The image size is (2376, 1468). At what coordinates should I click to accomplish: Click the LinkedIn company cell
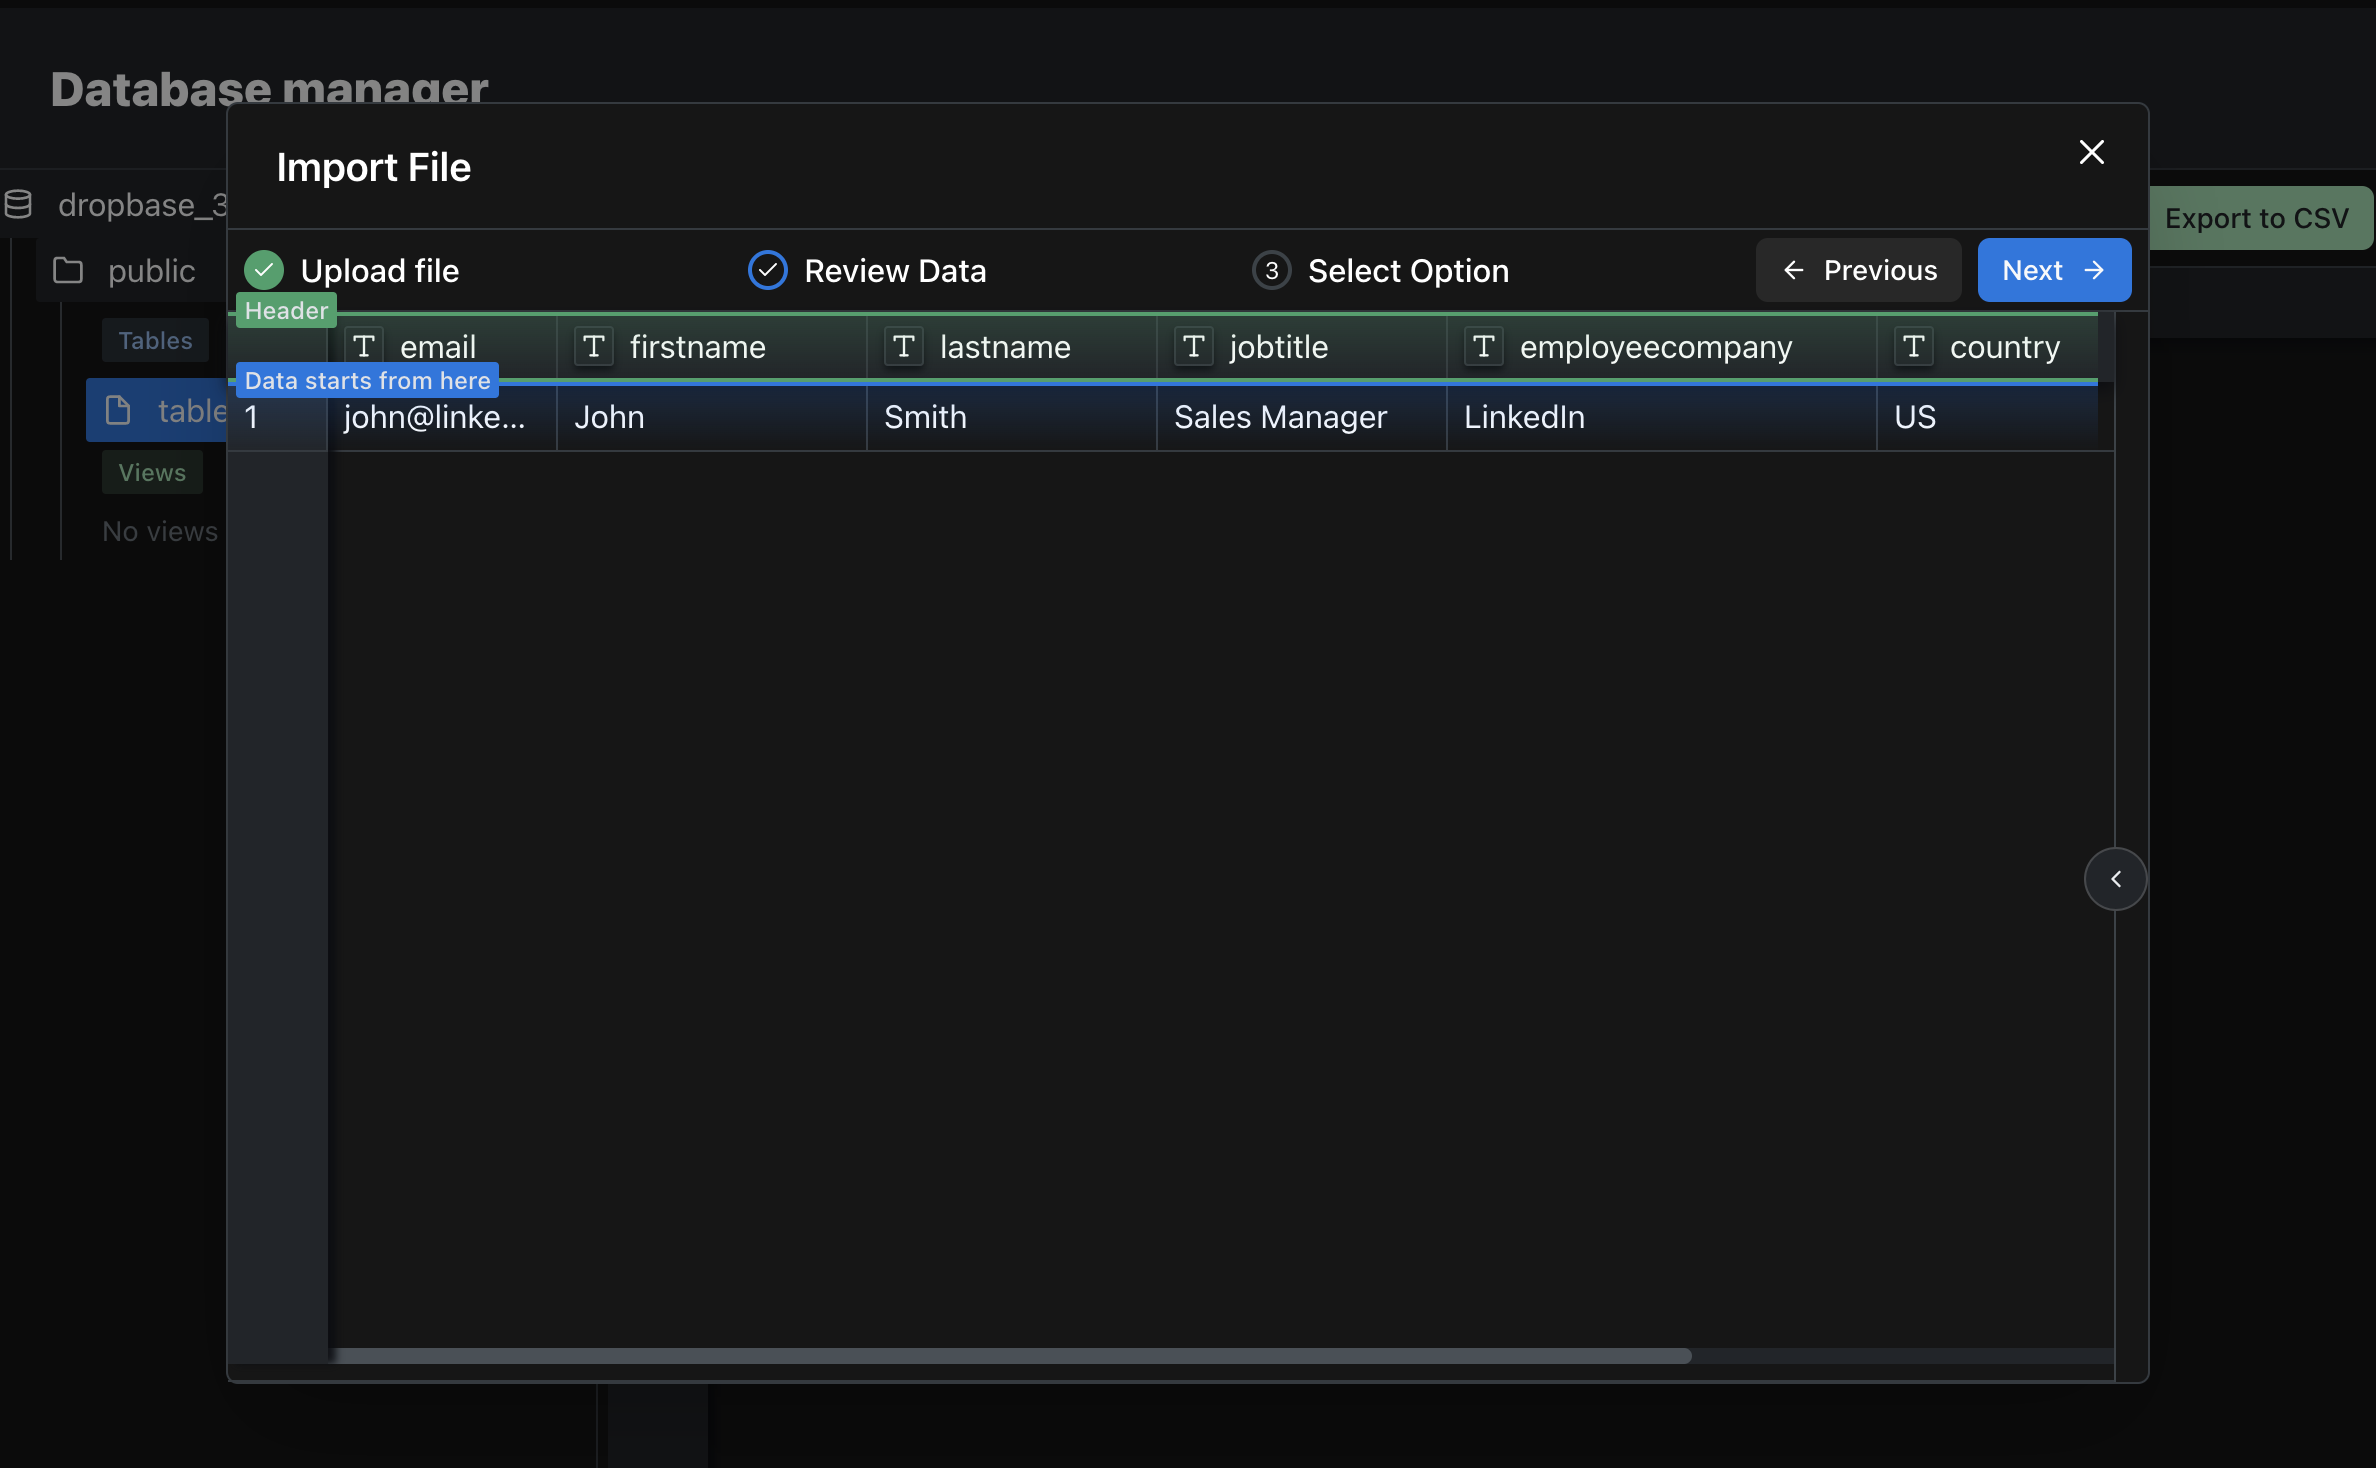click(x=1524, y=417)
